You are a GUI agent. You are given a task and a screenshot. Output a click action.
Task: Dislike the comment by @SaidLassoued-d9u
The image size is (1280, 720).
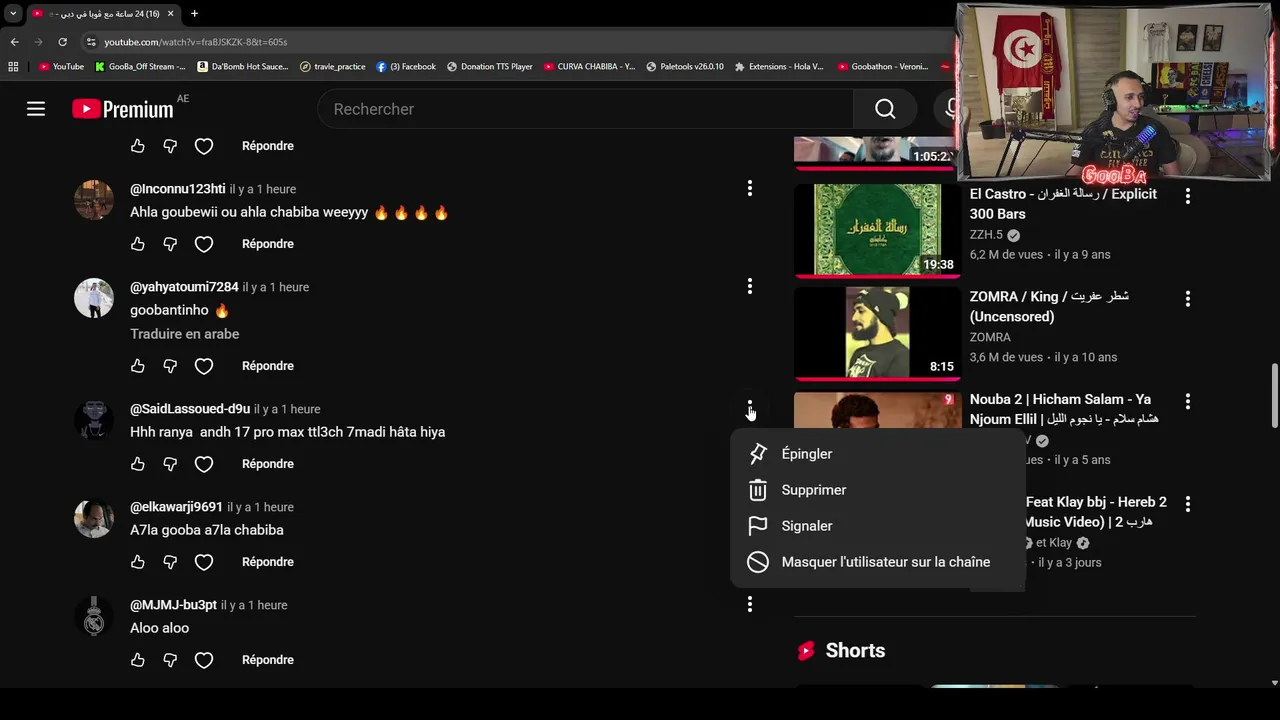pyautogui.click(x=170, y=464)
